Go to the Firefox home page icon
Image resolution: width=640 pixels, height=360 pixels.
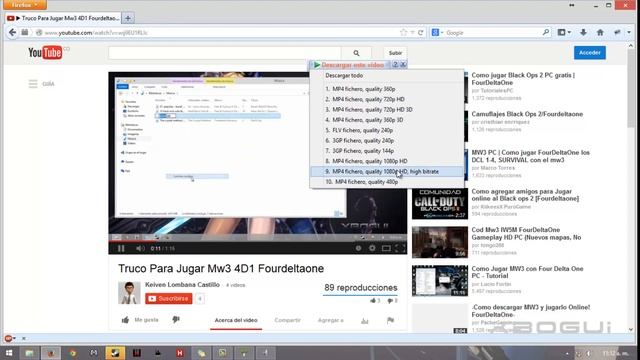click(x=600, y=32)
